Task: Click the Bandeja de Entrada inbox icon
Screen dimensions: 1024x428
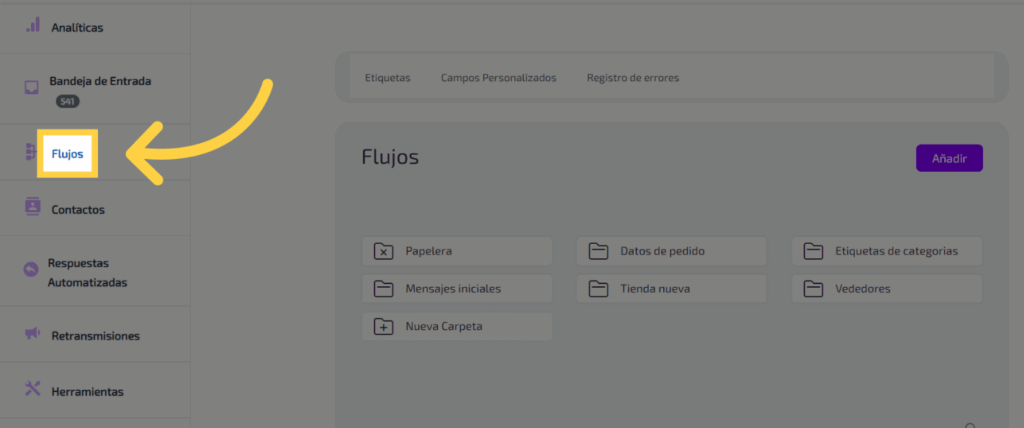Action: pyautogui.click(x=32, y=86)
